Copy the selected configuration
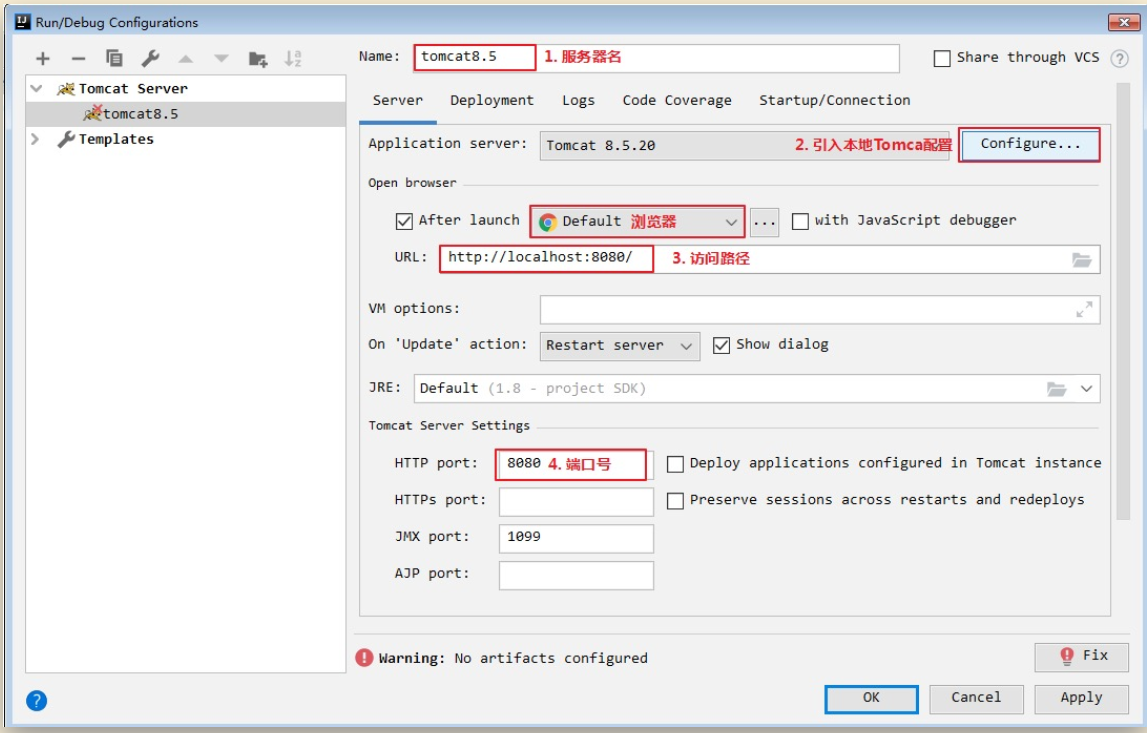The width and height of the screenshot is (1147, 733). pos(114,58)
